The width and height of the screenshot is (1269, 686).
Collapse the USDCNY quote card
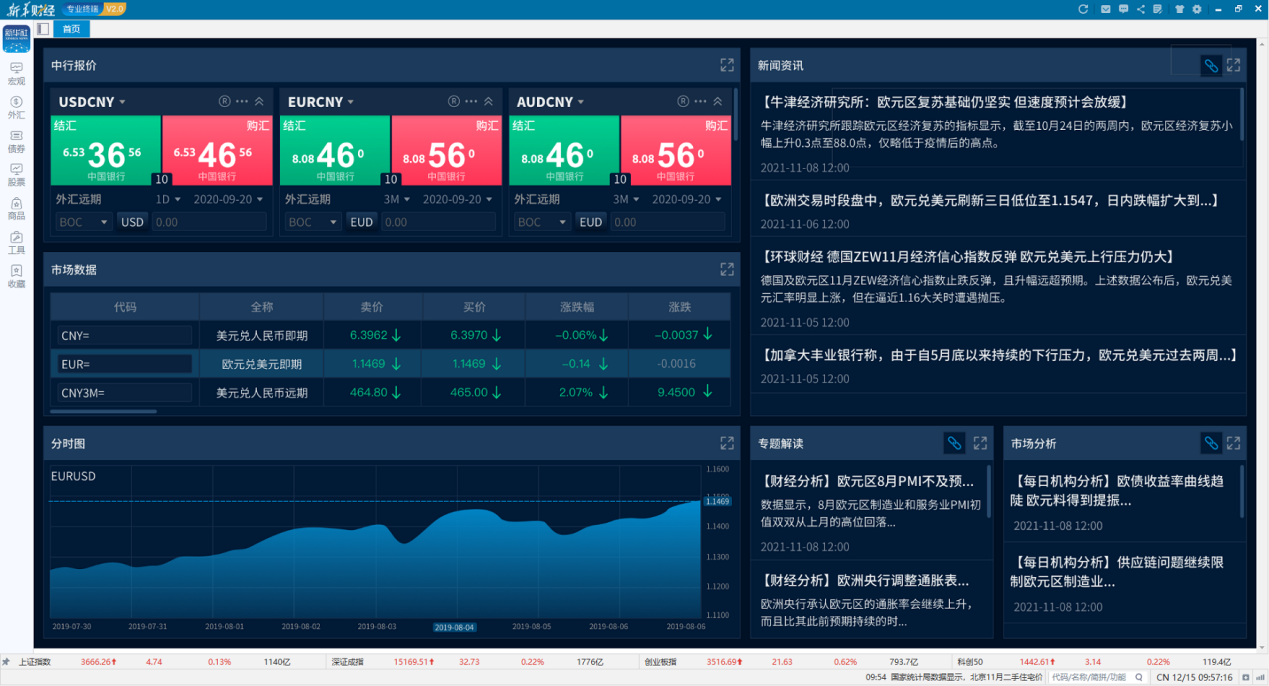coord(259,102)
